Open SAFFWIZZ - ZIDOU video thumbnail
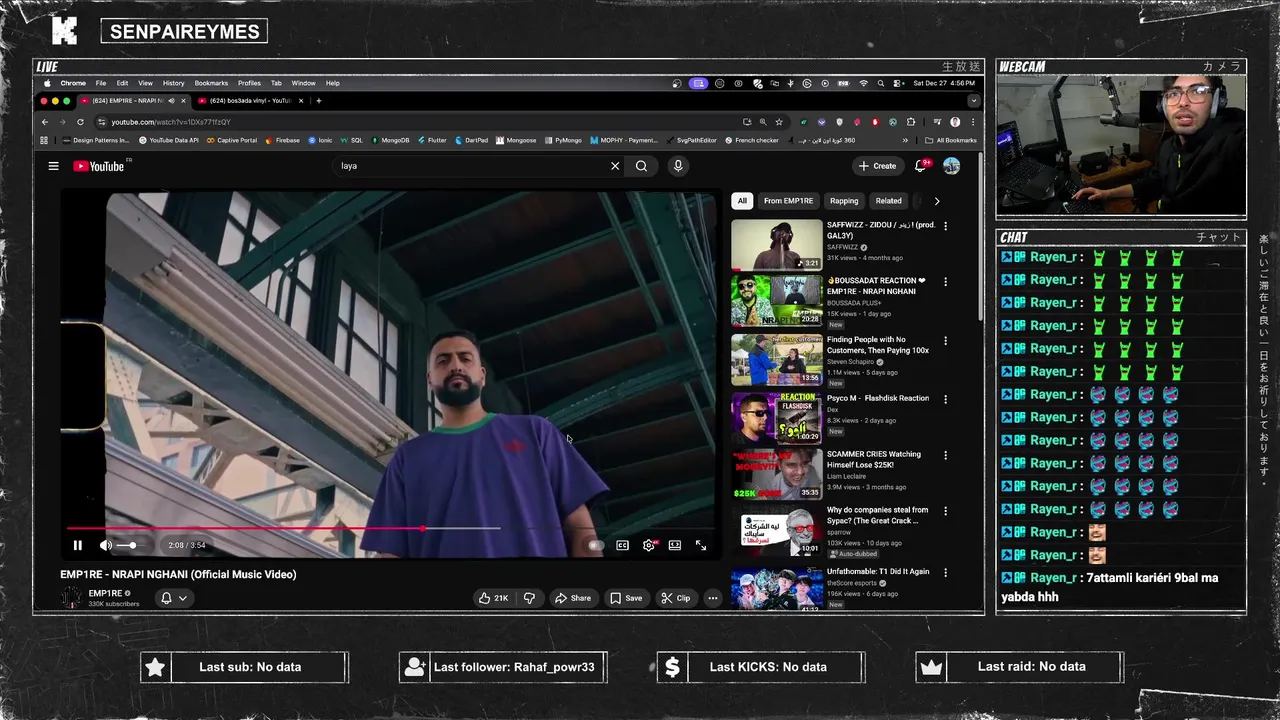1280x720 pixels. (x=776, y=245)
